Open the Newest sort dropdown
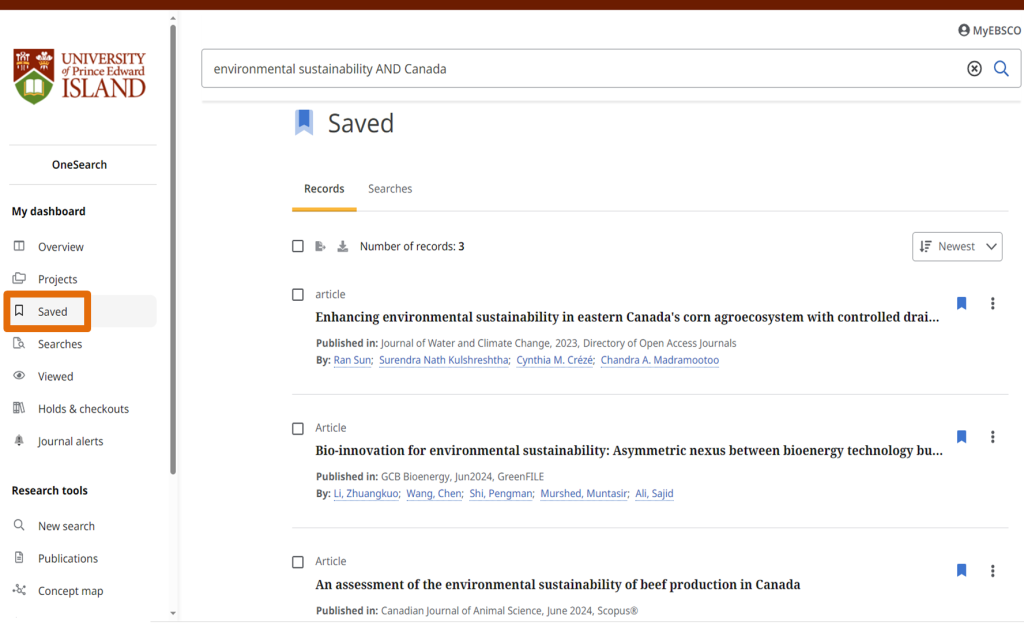The image size is (1024, 625). [956, 246]
